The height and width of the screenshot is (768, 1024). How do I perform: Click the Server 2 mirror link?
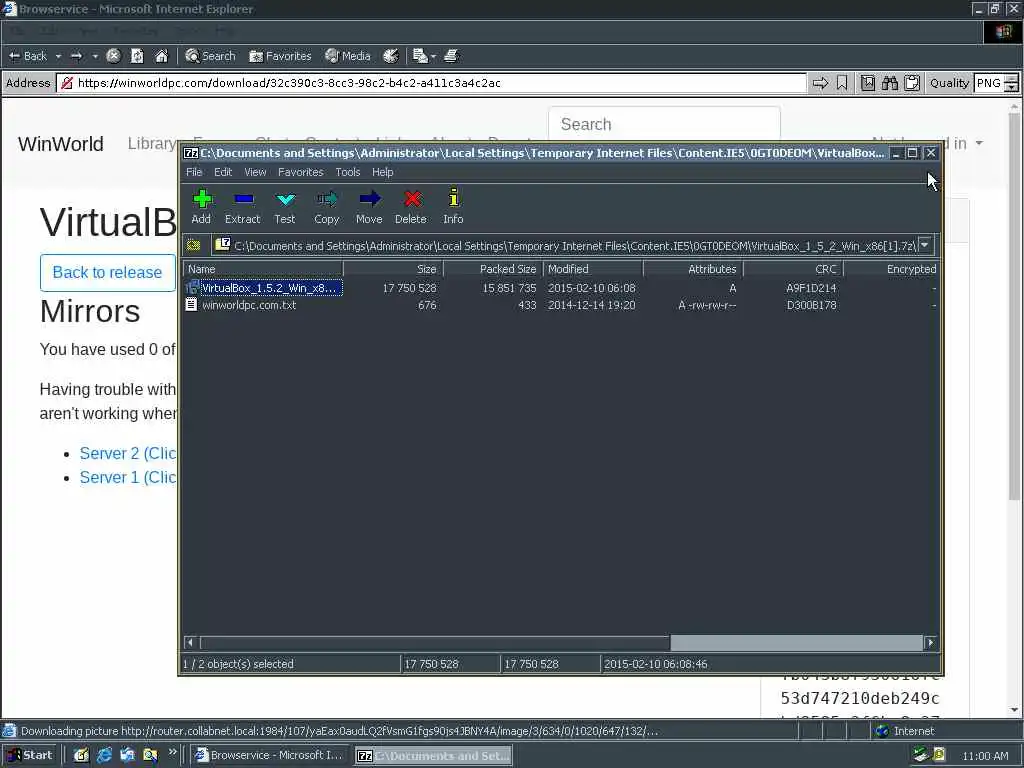127,453
